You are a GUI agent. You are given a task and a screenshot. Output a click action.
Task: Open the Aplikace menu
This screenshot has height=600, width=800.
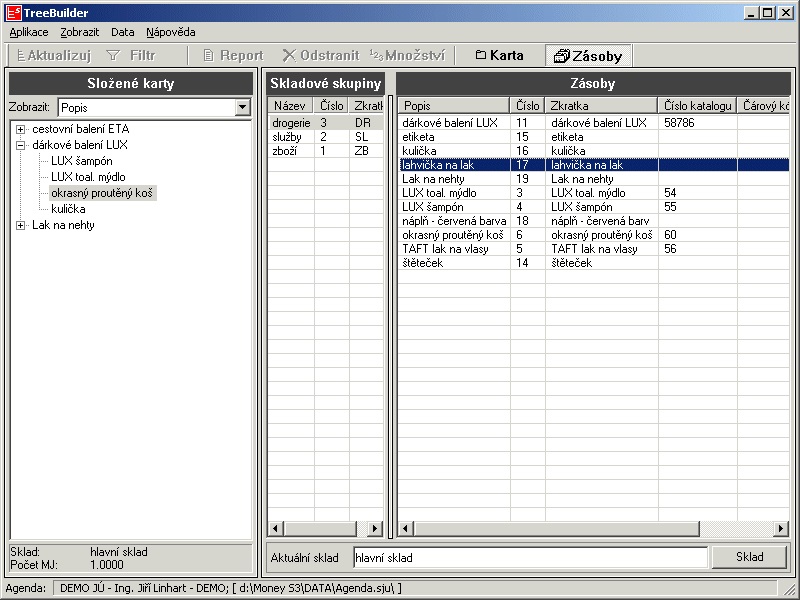29,32
